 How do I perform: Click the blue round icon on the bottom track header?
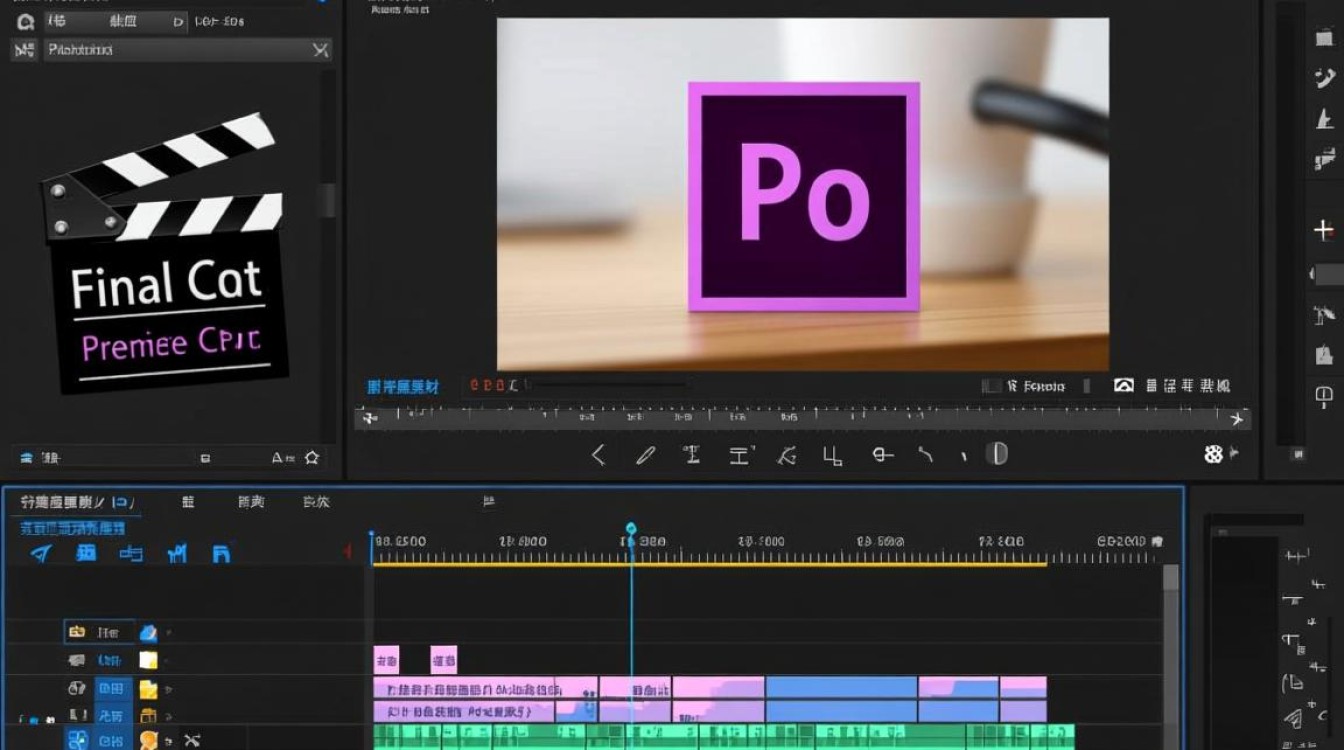pyautogui.click(x=77, y=740)
